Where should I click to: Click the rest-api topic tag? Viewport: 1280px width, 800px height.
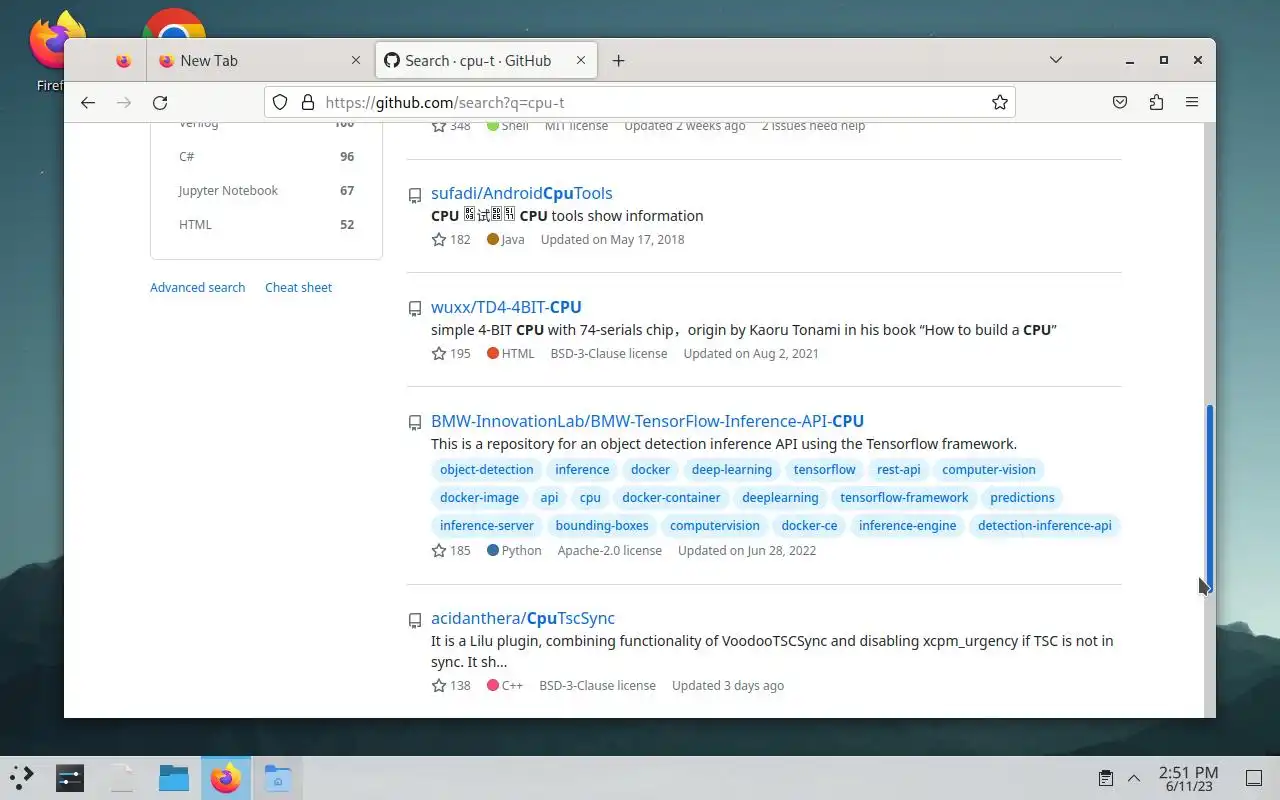898,469
